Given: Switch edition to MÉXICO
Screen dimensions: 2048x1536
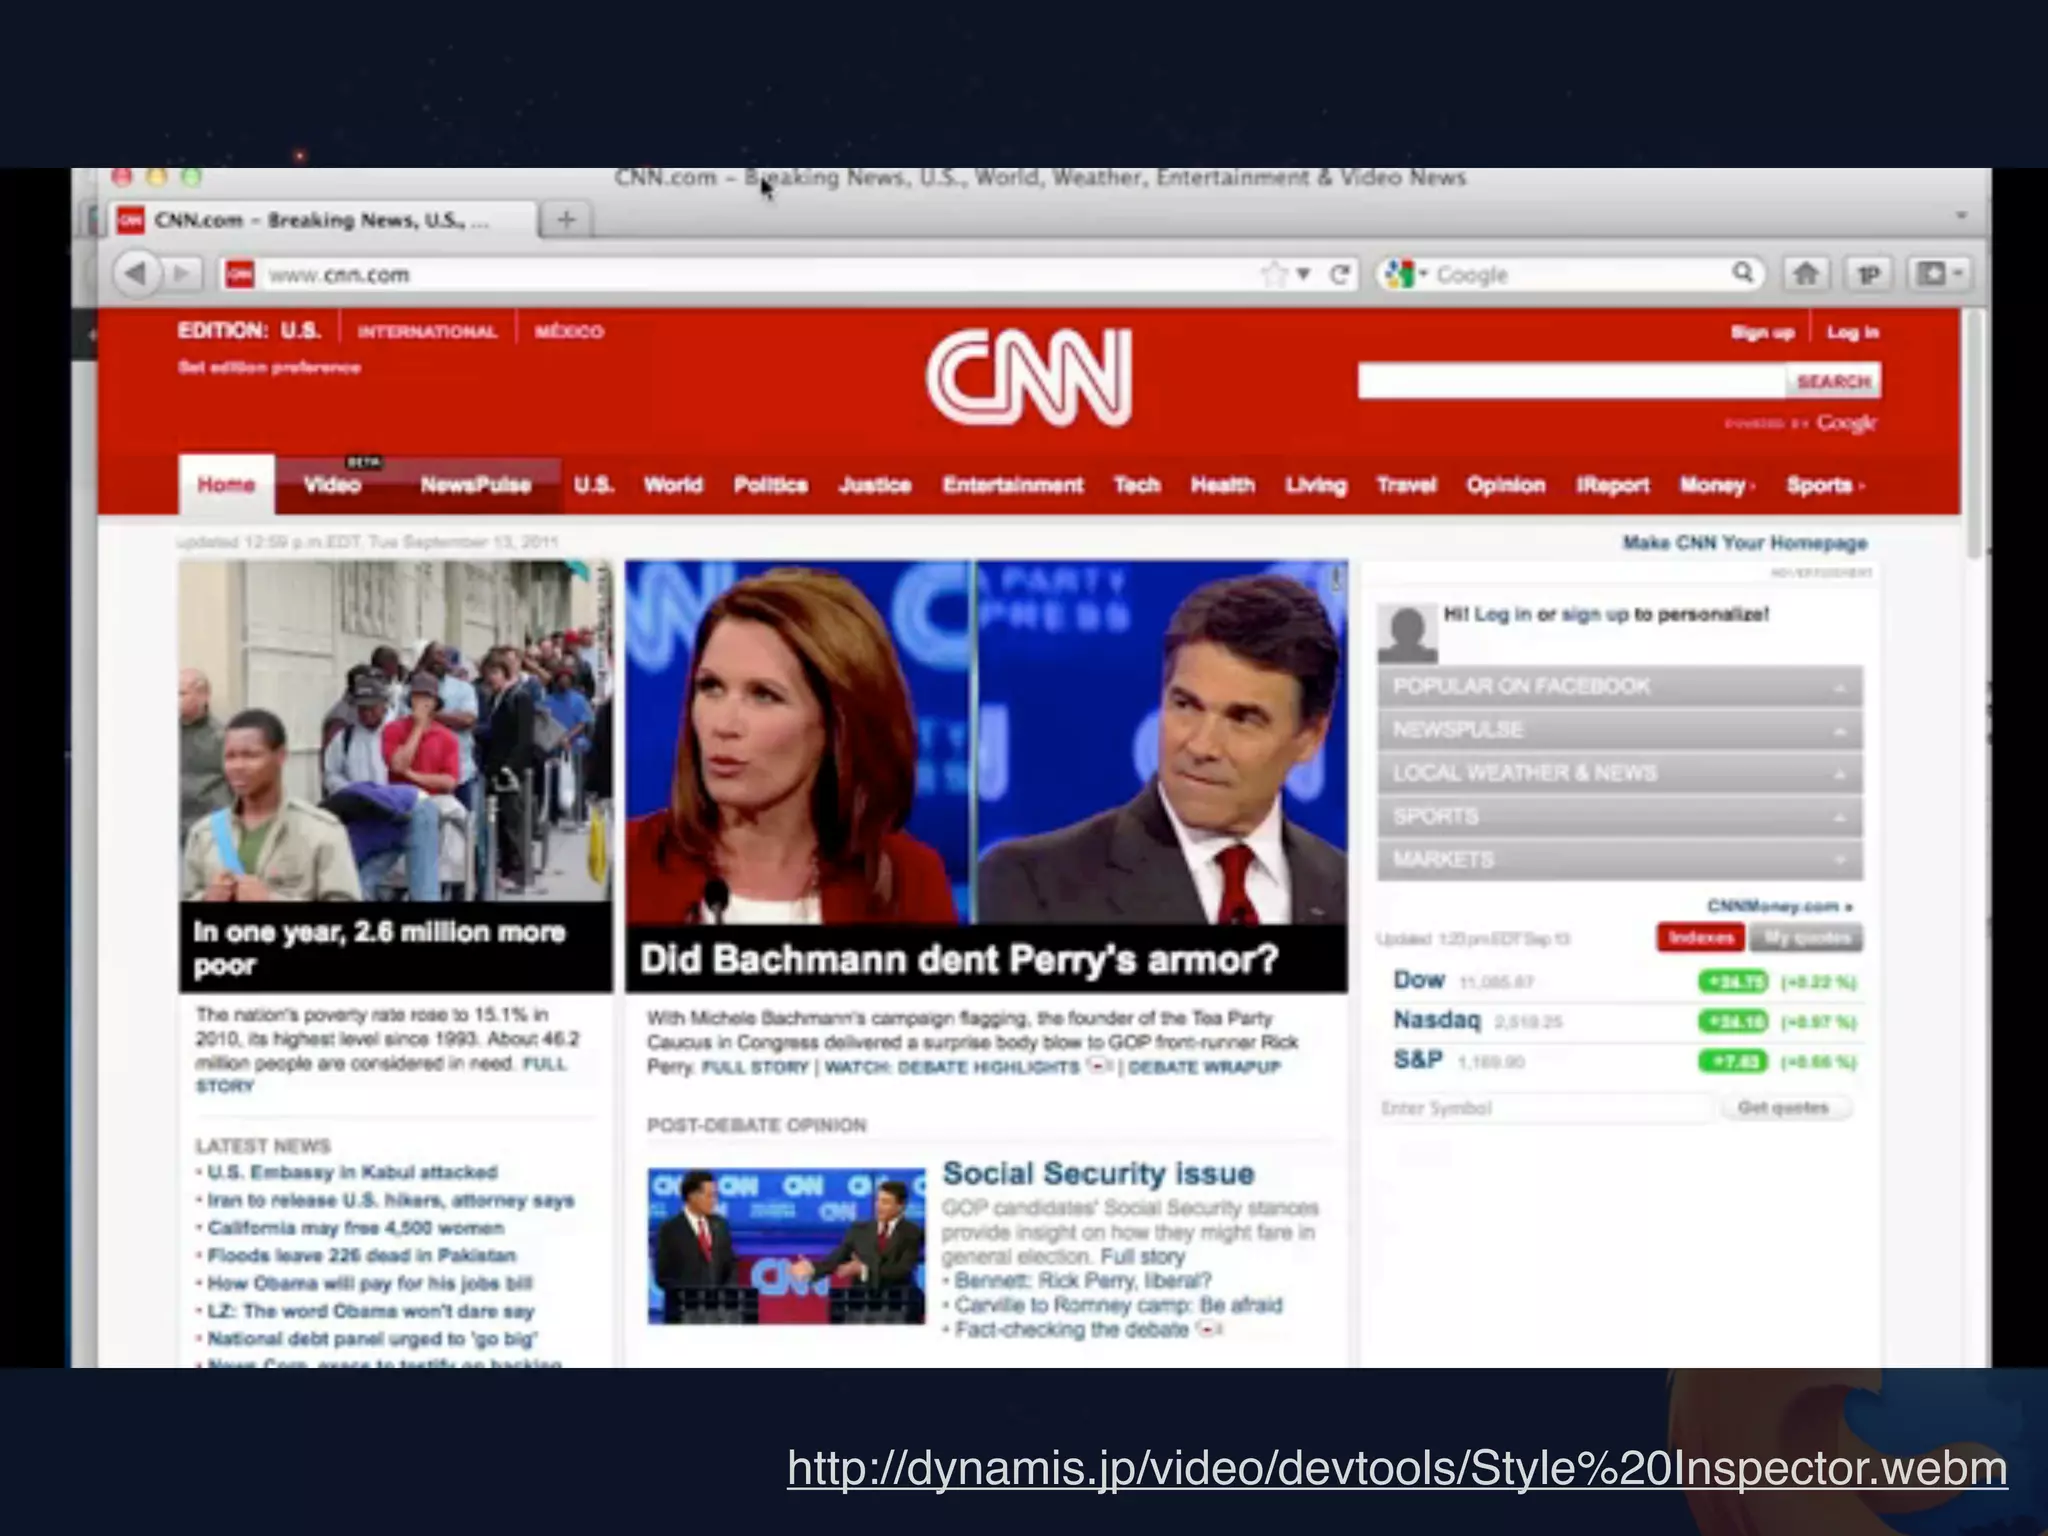Looking at the screenshot, I should [x=569, y=332].
